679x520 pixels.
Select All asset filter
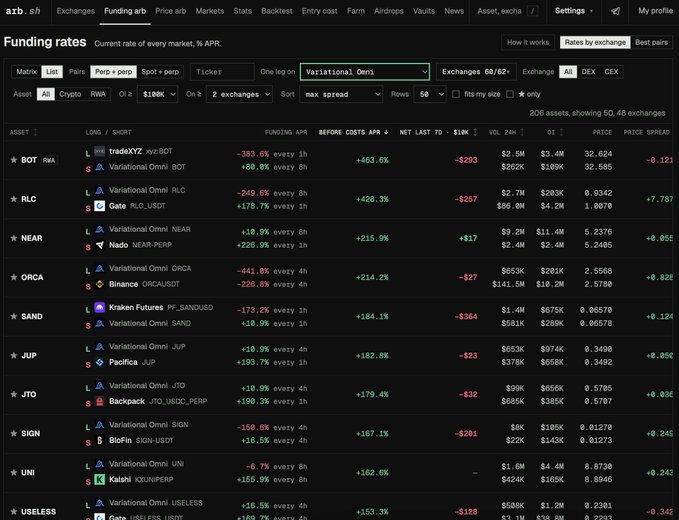point(46,94)
